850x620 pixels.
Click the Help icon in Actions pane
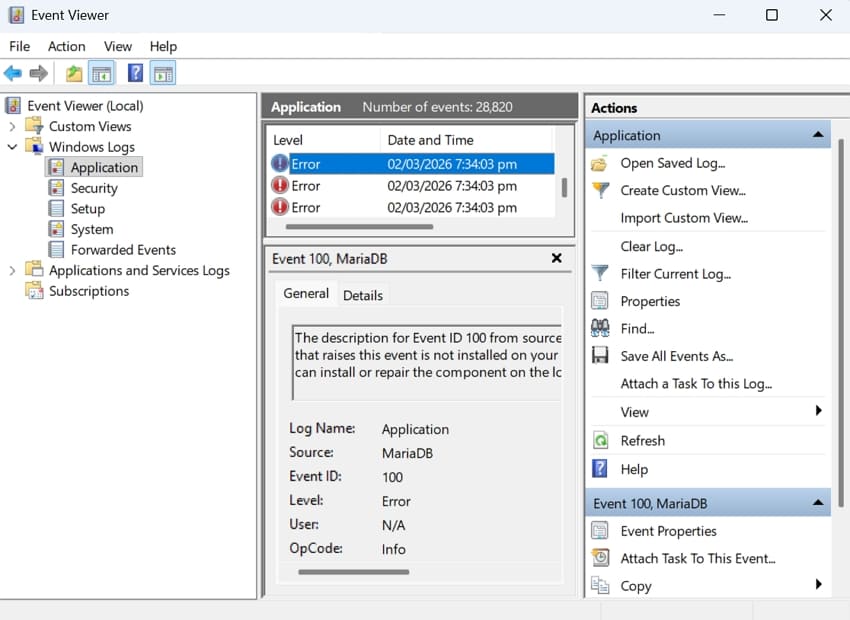click(600, 468)
